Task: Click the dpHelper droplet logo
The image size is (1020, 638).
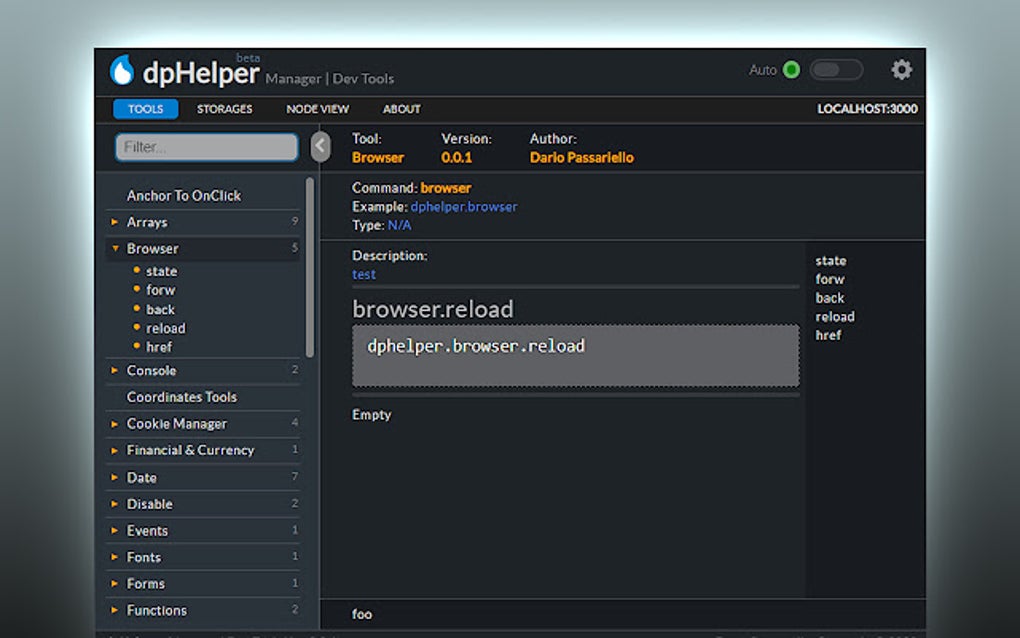Action: 127,68
